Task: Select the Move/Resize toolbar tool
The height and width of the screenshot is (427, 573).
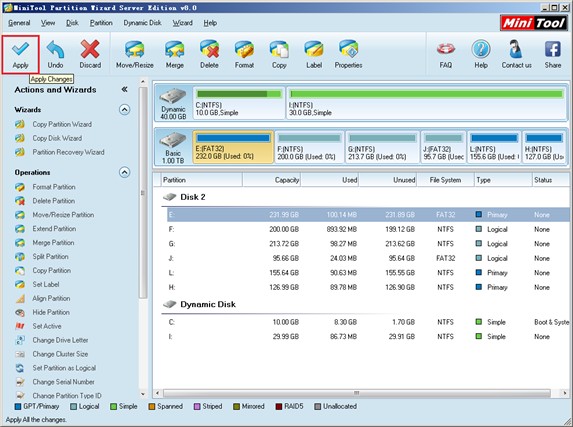Action: tap(134, 54)
